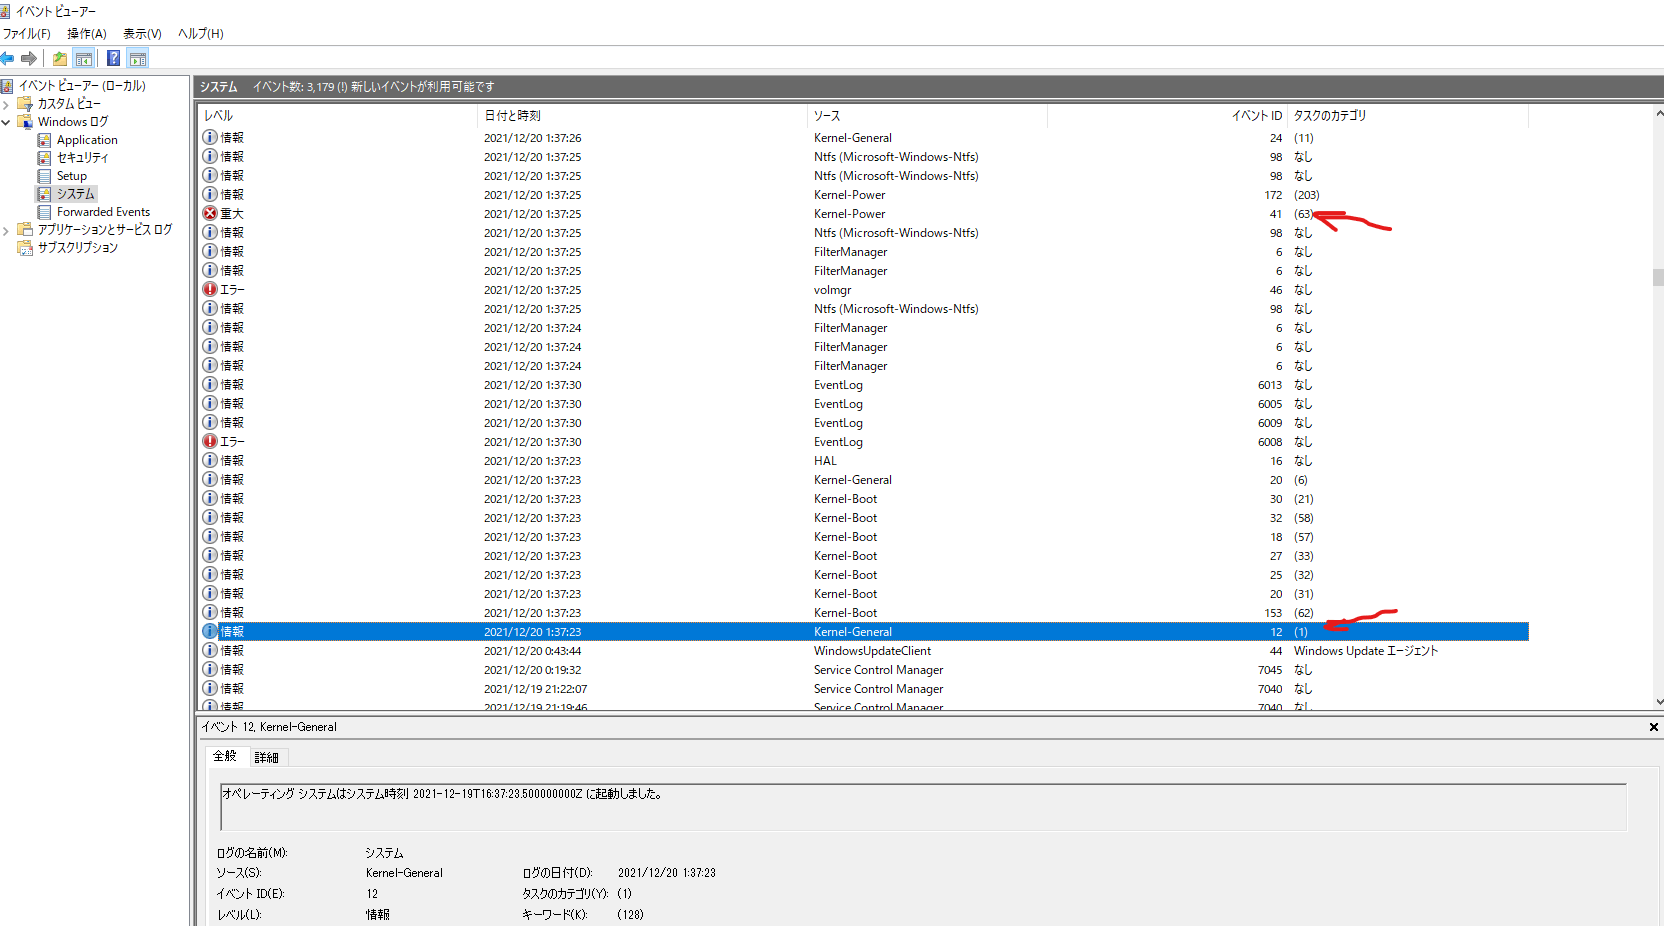Select the 2021/12/20 0:43:44 date cell
The height and width of the screenshot is (926, 1664).
[x=532, y=651]
